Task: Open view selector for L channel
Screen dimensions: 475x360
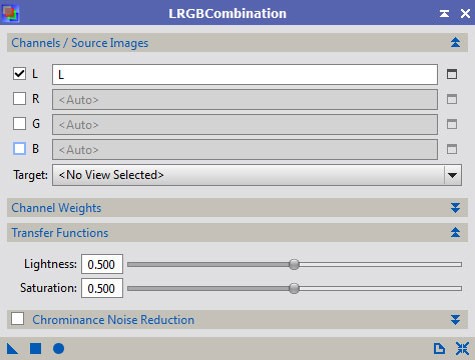Action: click(452, 74)
